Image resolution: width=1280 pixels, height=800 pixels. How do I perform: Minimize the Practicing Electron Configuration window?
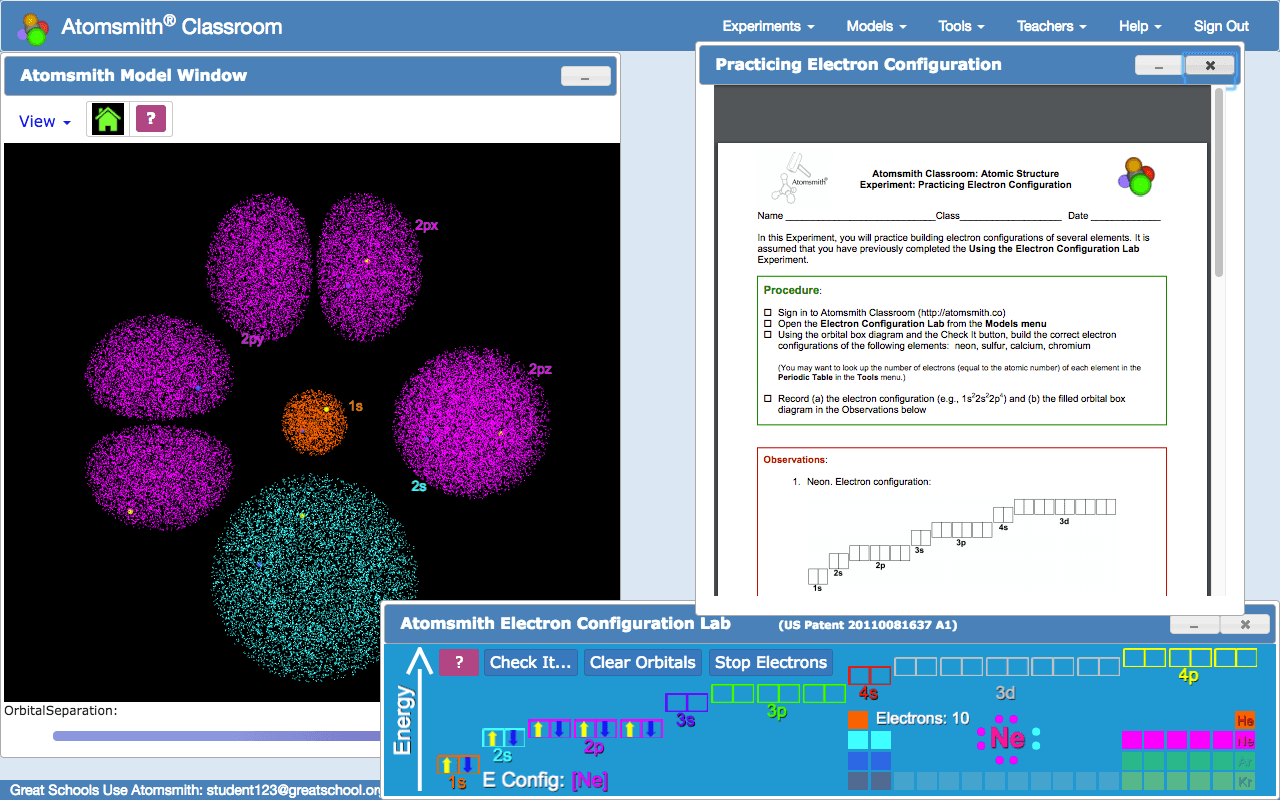click(1159, 65)
